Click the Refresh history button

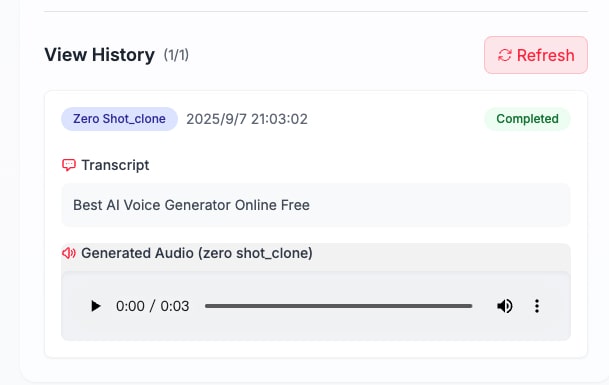[536, 55]
